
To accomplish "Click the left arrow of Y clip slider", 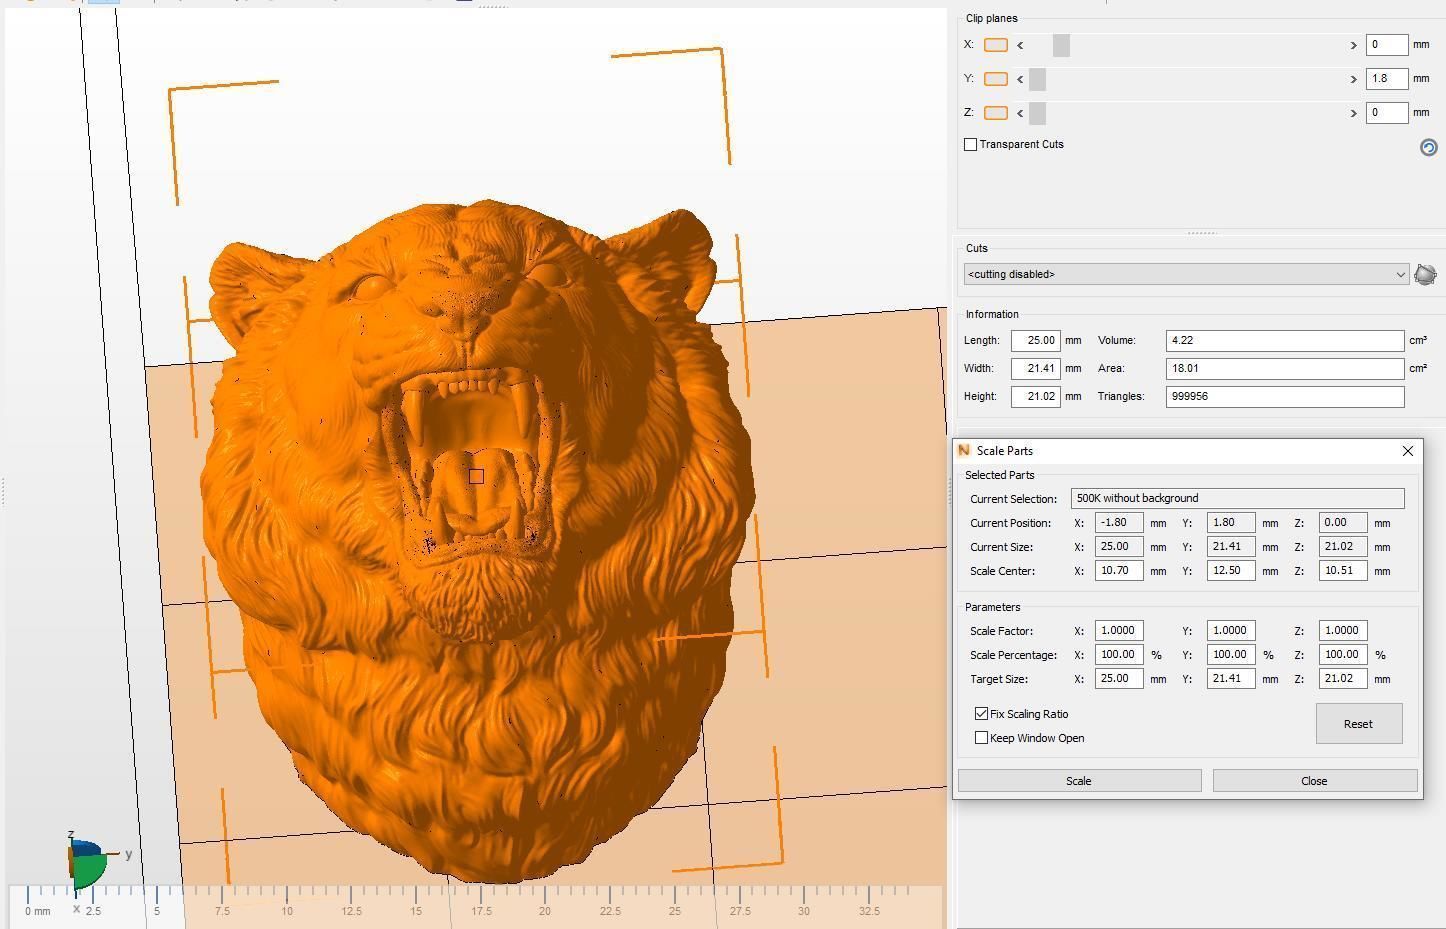I will point(1020,79).
